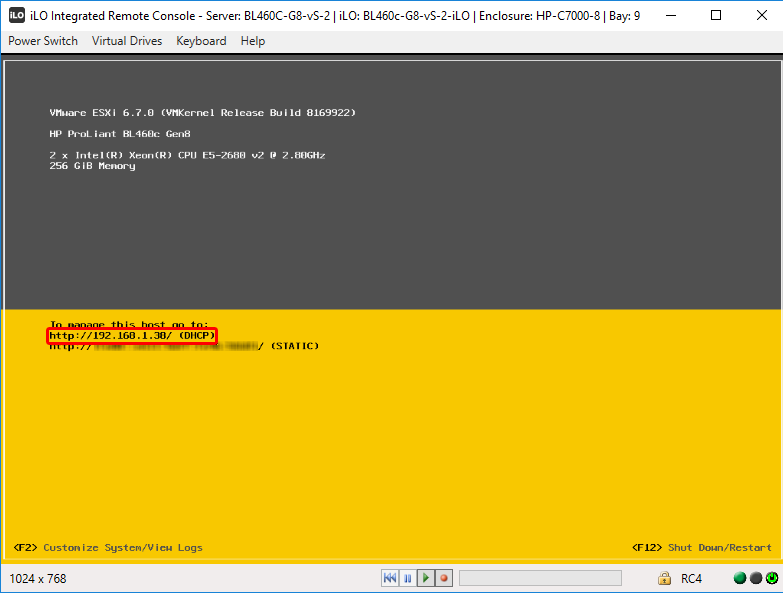This screenshot has height=593, width=783.
Task: Click the playback progress bar
Action: [x=540, y=578]
